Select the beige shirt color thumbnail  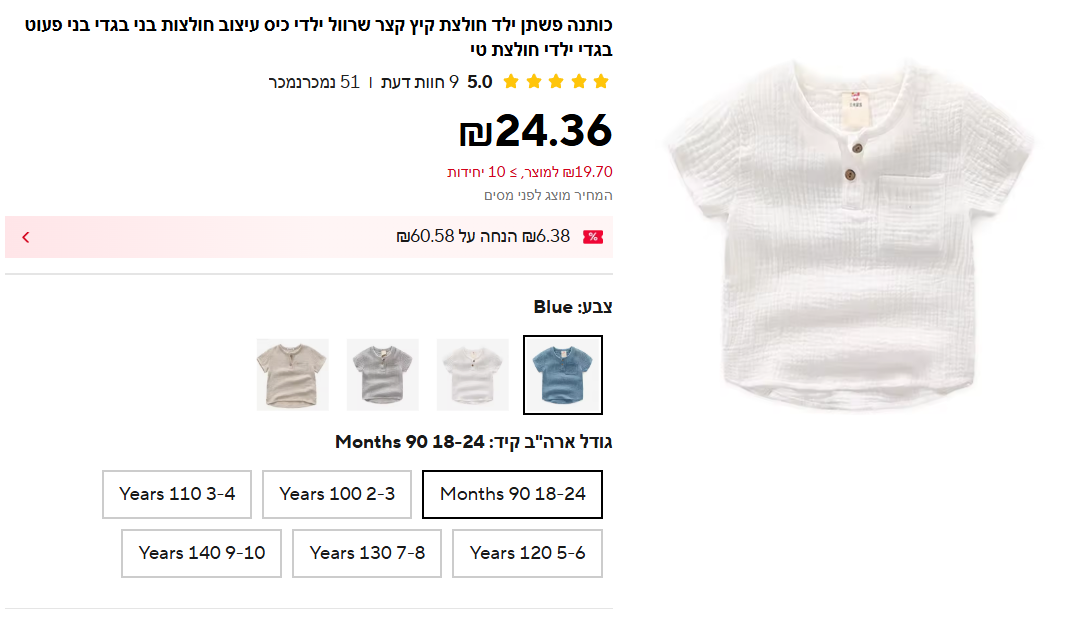(293, 375)
